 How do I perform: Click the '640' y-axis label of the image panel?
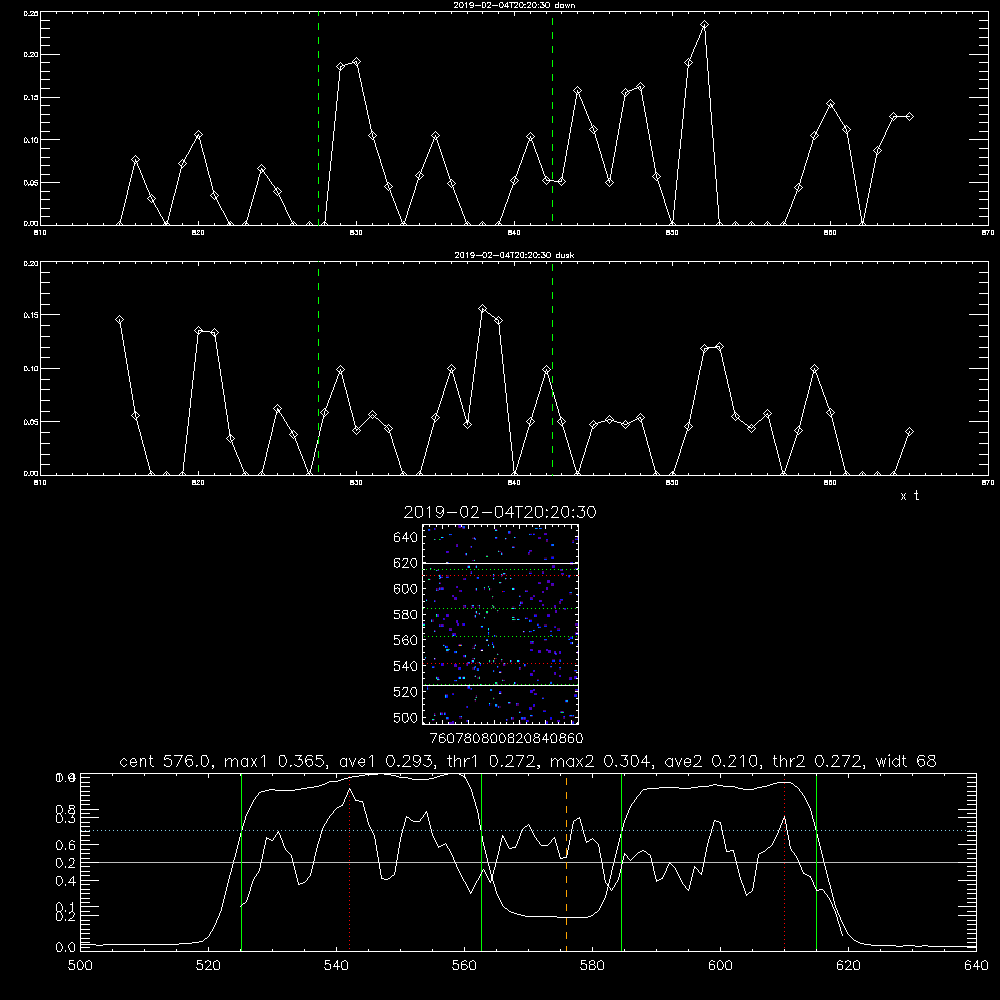406,538
